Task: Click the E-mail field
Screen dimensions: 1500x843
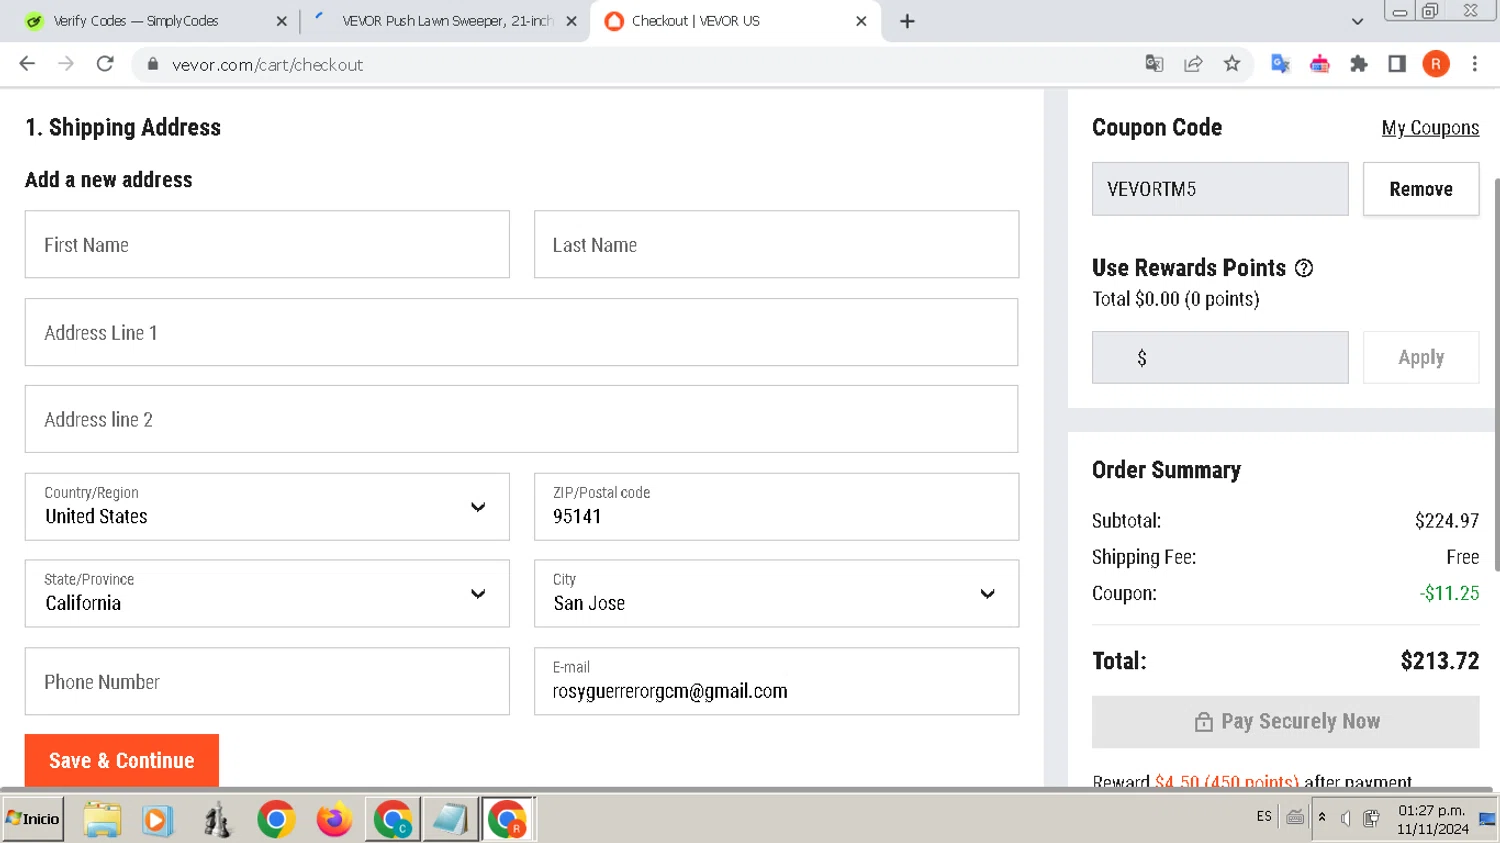Action: click(776, 681)
